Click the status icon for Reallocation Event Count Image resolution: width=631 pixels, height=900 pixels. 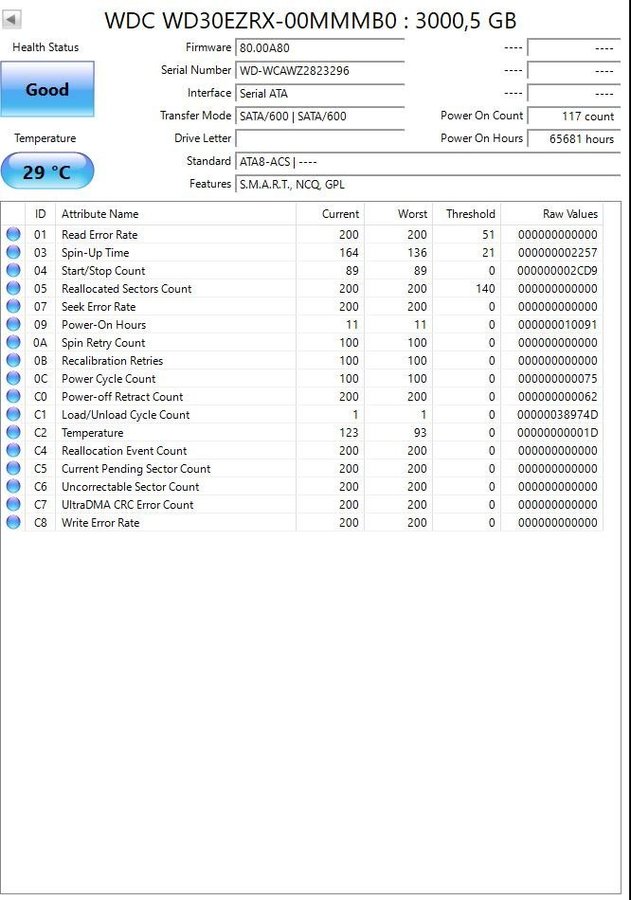(13, 450)
